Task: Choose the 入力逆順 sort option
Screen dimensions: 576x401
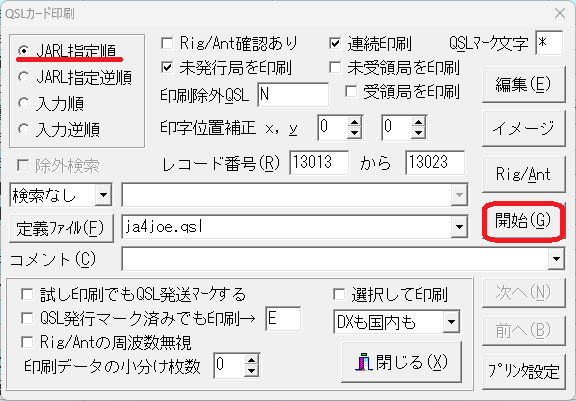Action: [x=24, y=129]
